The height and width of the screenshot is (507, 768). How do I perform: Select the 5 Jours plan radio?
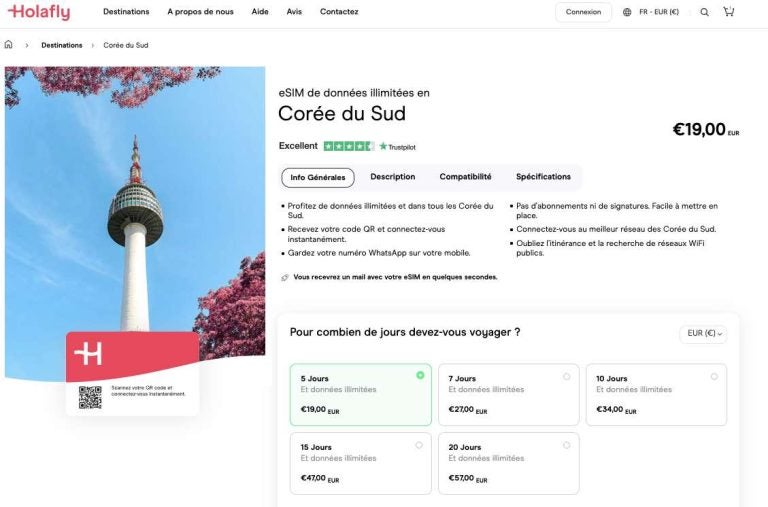[x=420, y=375]
